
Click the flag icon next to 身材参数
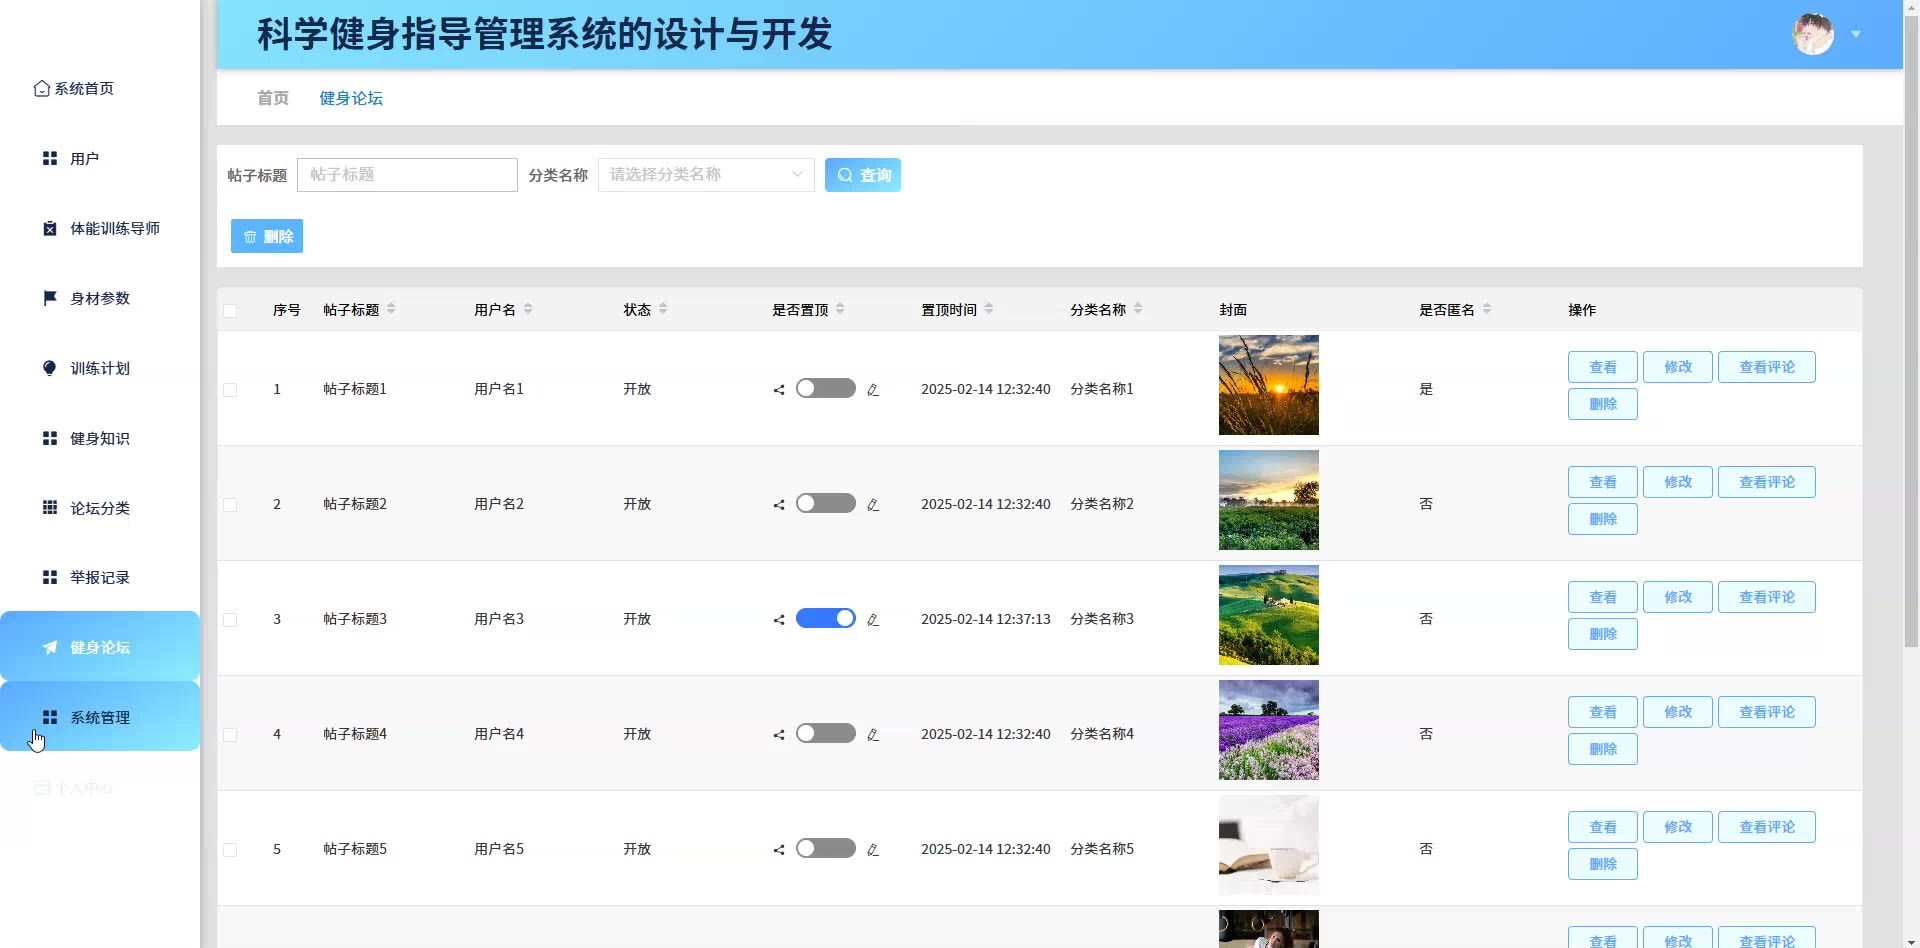point(49,298)
